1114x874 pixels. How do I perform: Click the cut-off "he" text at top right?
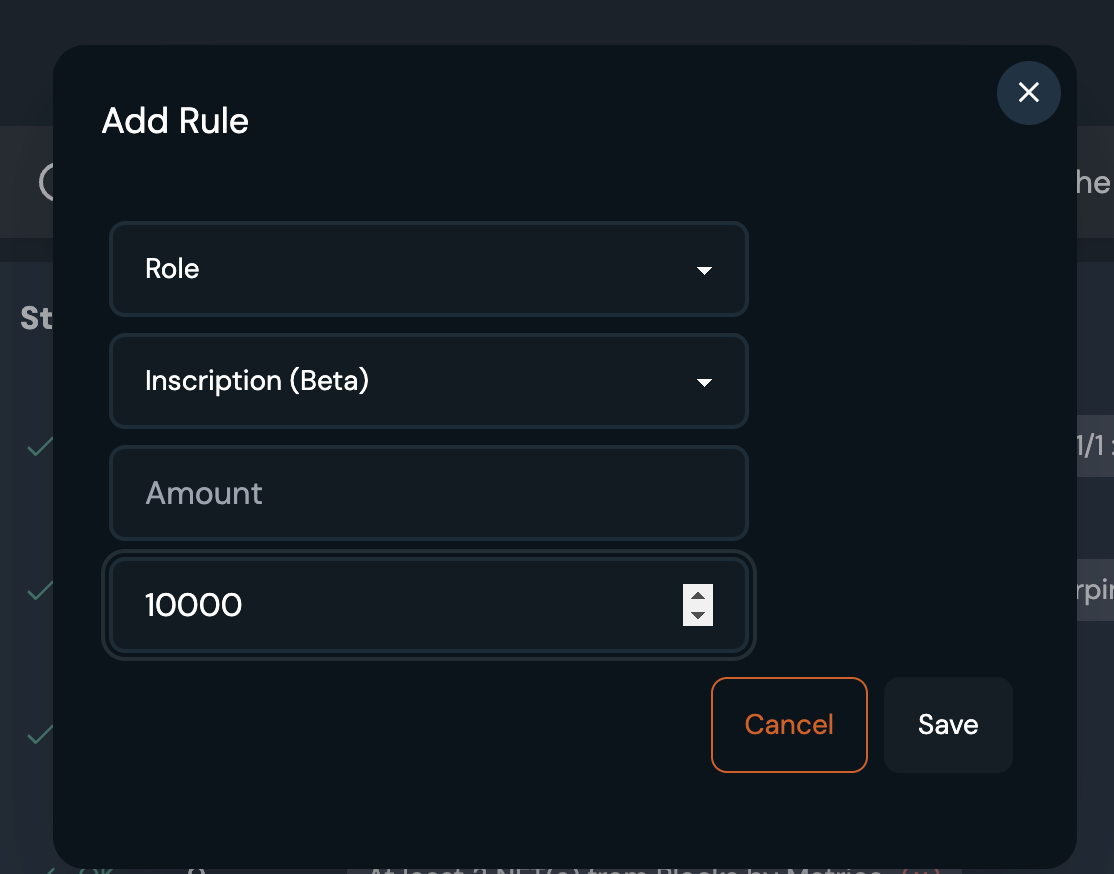tap(1094, 182)
